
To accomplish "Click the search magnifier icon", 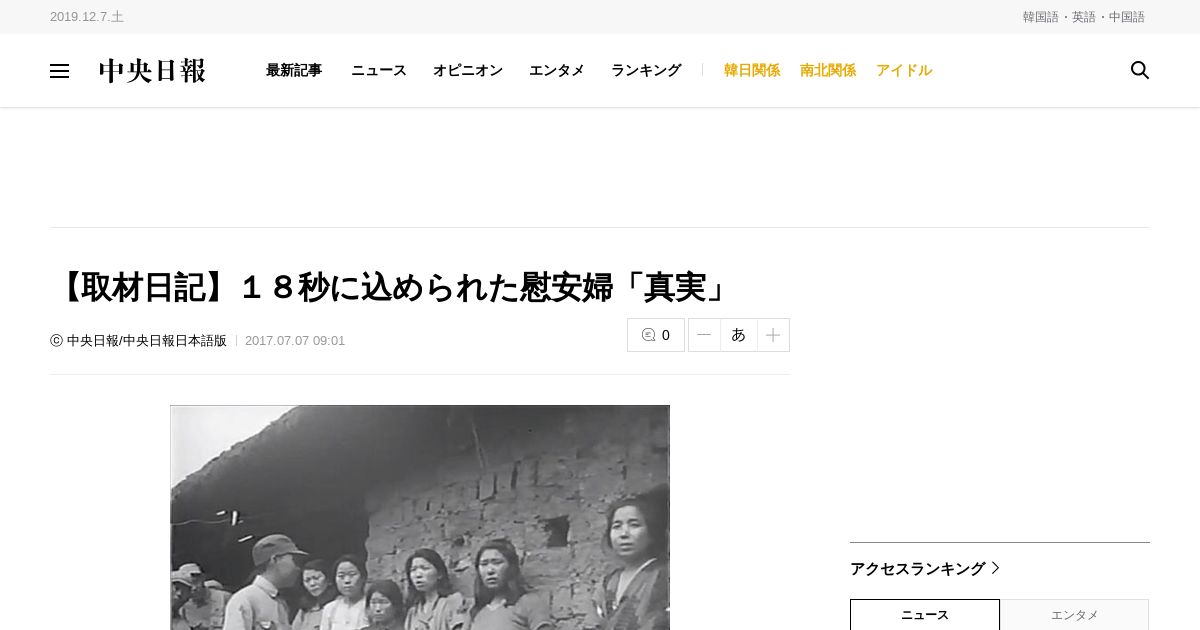I will [x=1139, y=70].
